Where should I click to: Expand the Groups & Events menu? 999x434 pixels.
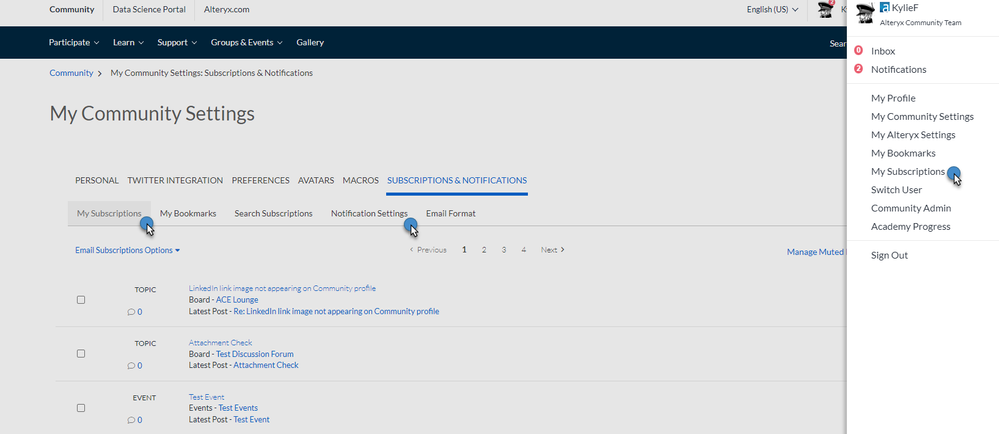click(247, 42)
